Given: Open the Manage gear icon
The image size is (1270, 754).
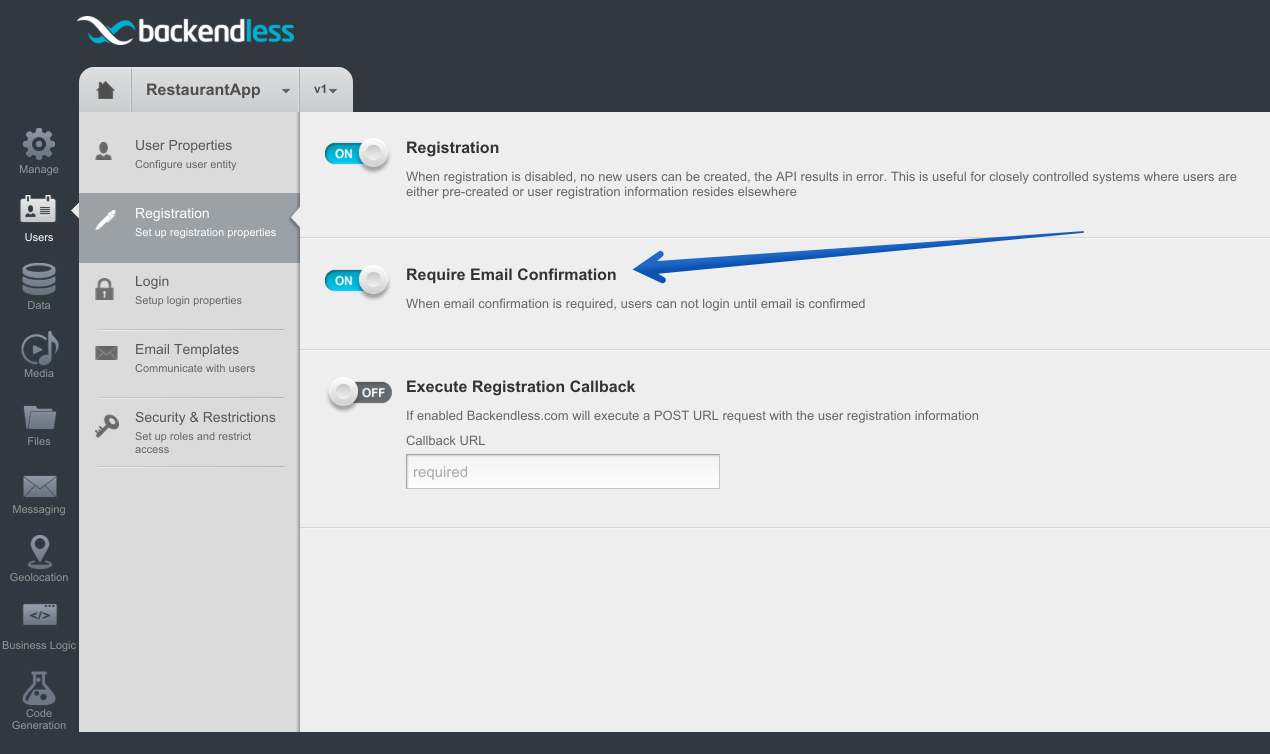Looking at the screenshot, I should [x=39, y=144].
